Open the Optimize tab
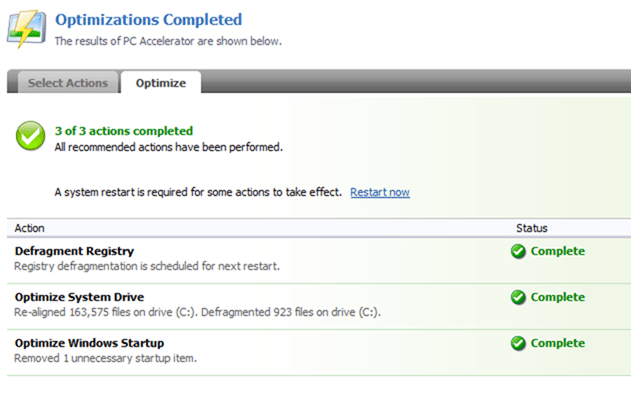The height and width of the screenshot is (398, 631). (x=161, y=82)
